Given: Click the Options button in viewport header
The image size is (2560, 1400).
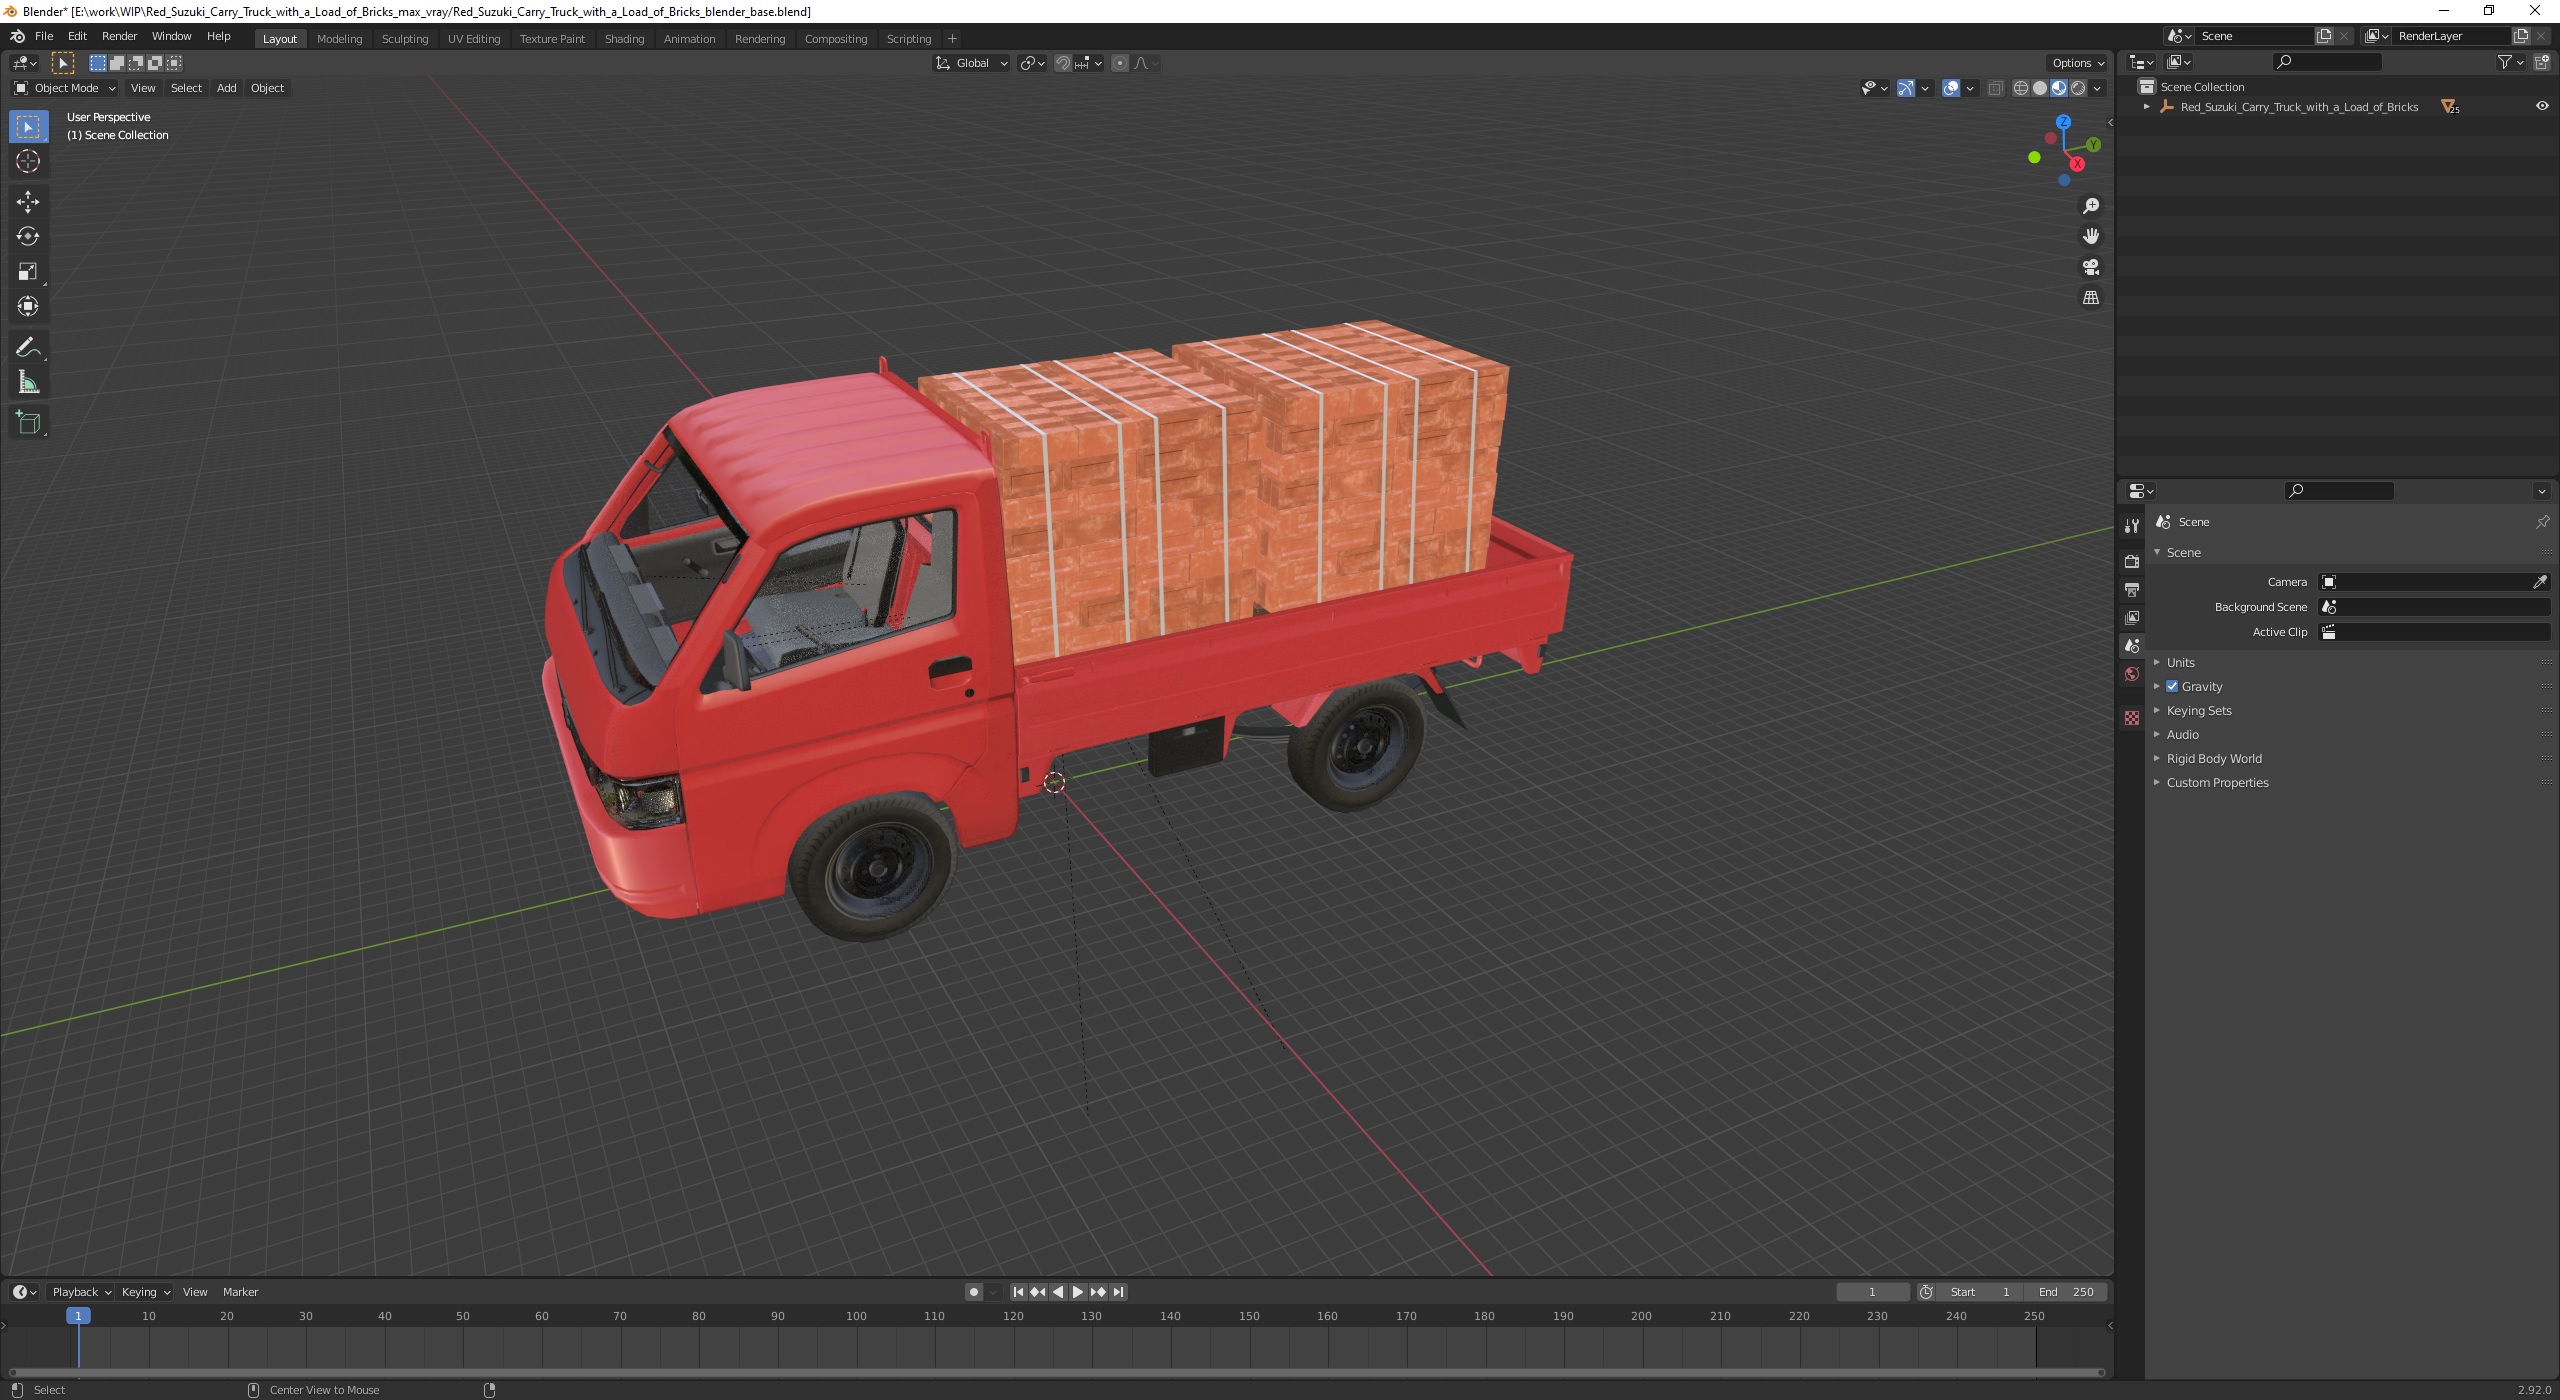Looking at the screenshot, I should point(2076,63).
